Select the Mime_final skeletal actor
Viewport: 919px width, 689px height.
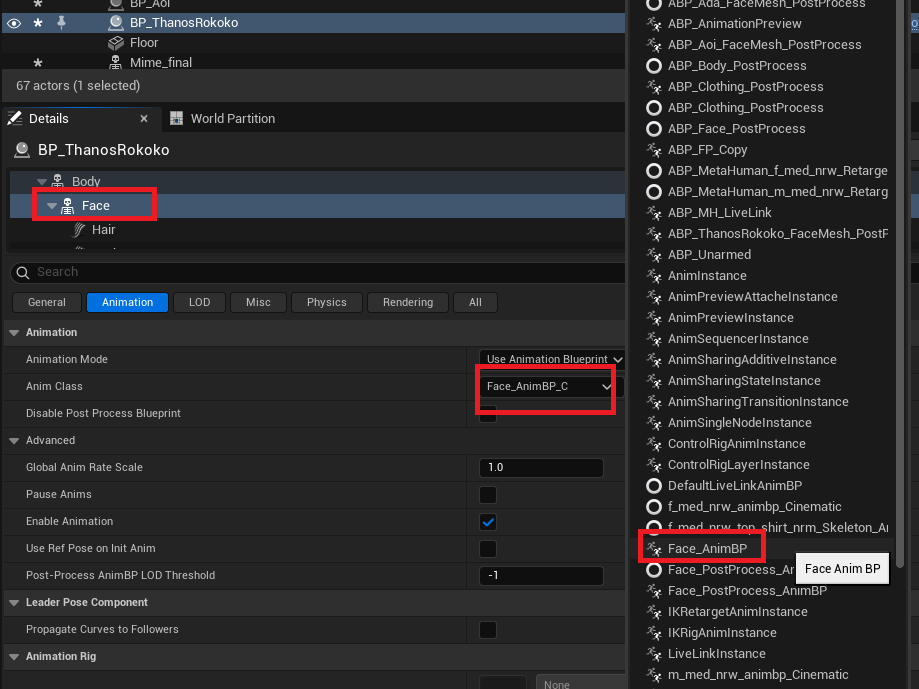[161, 62]
